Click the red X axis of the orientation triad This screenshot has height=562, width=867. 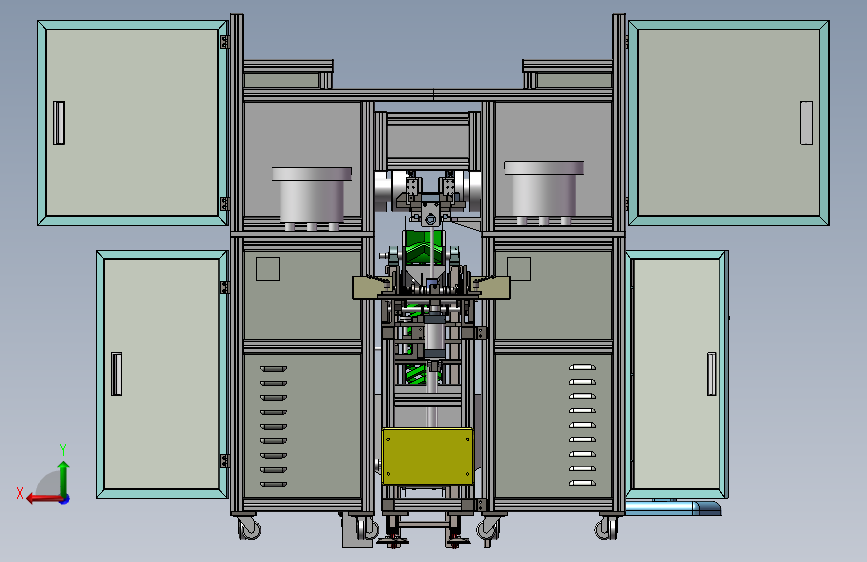[x=45, y=499]
